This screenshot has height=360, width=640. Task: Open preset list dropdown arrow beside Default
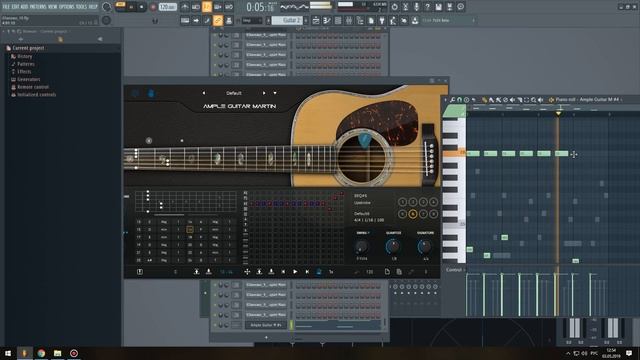(275, 93)
